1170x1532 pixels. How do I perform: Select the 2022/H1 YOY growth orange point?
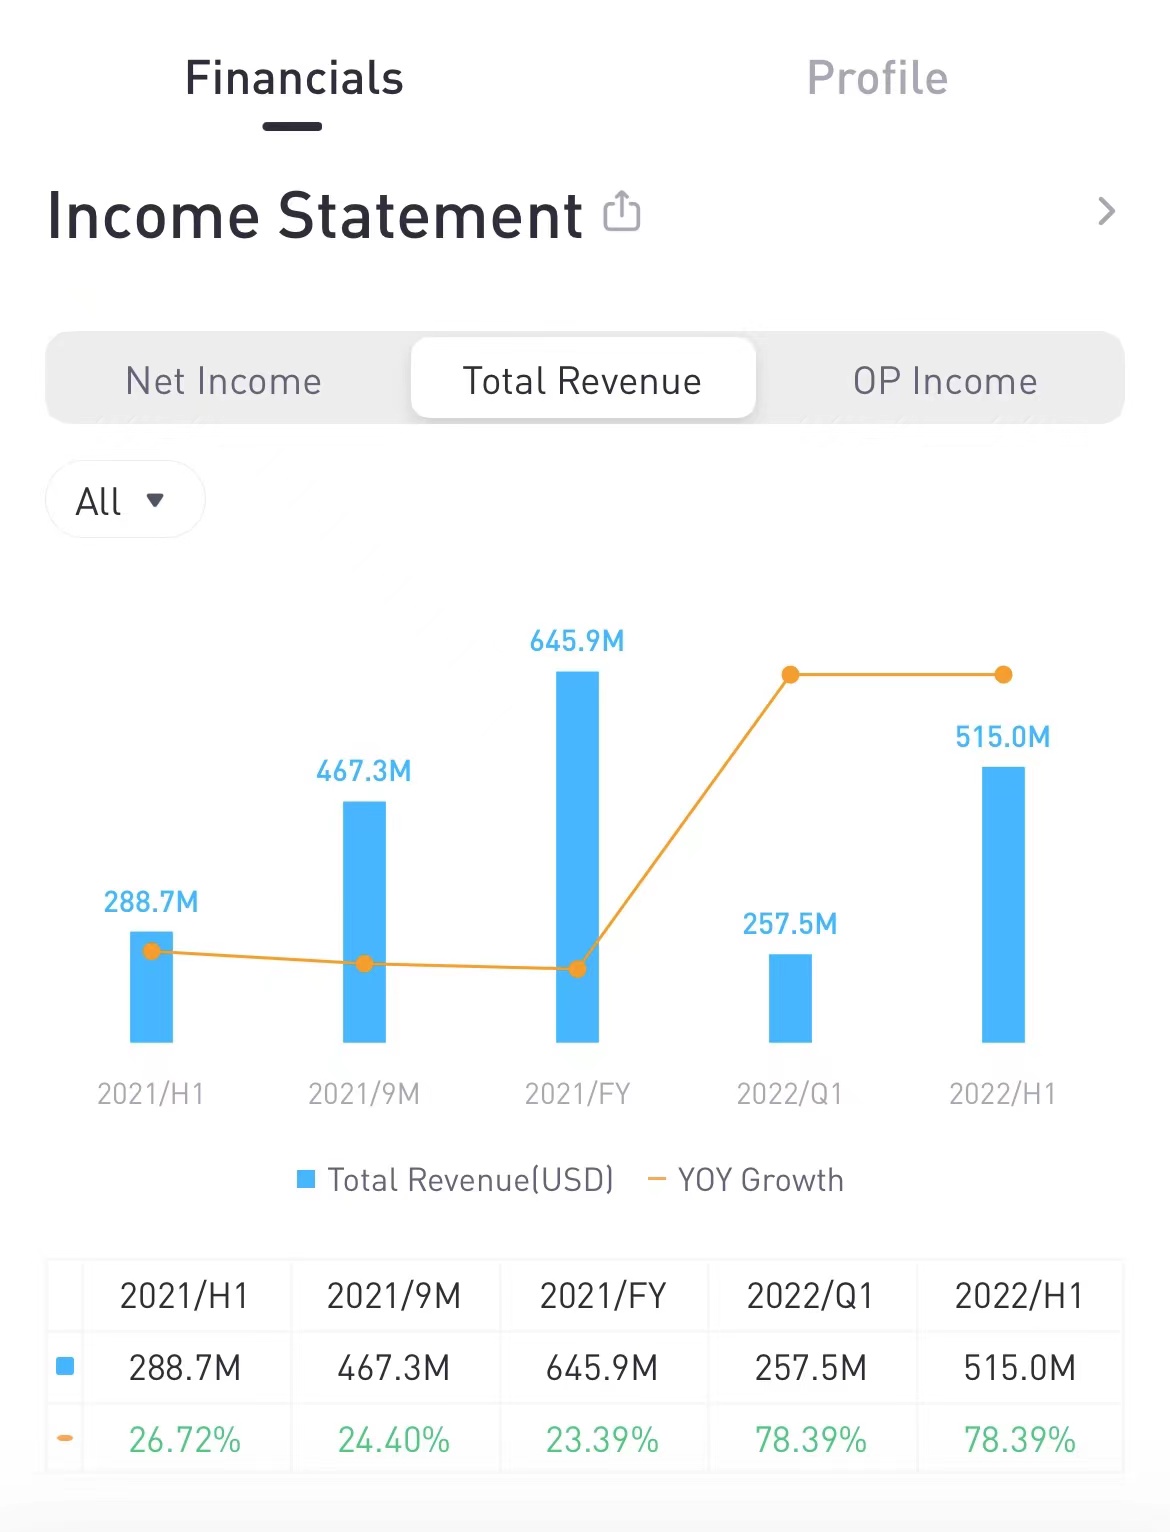point(1003,675)
